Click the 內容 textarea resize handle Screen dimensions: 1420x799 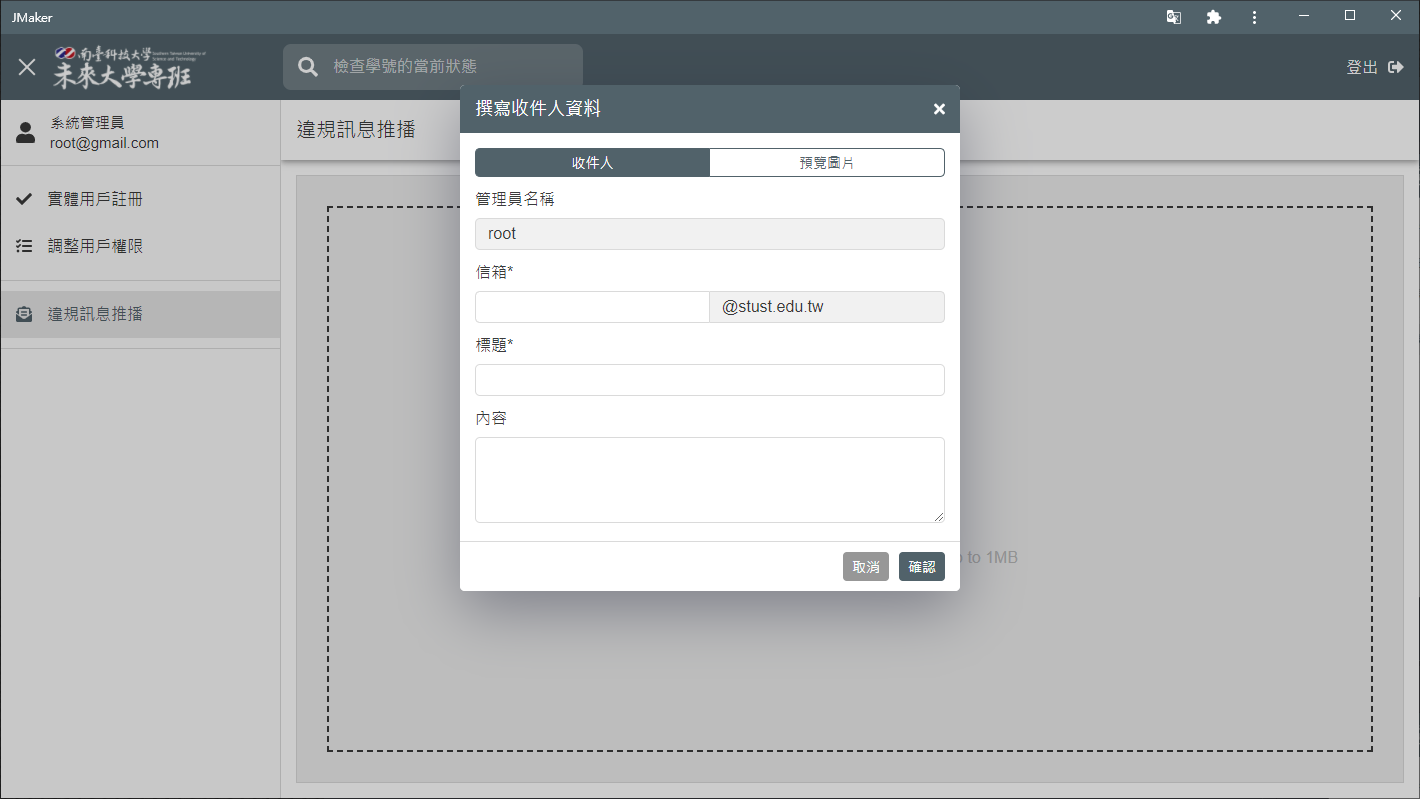coord(938,517)
